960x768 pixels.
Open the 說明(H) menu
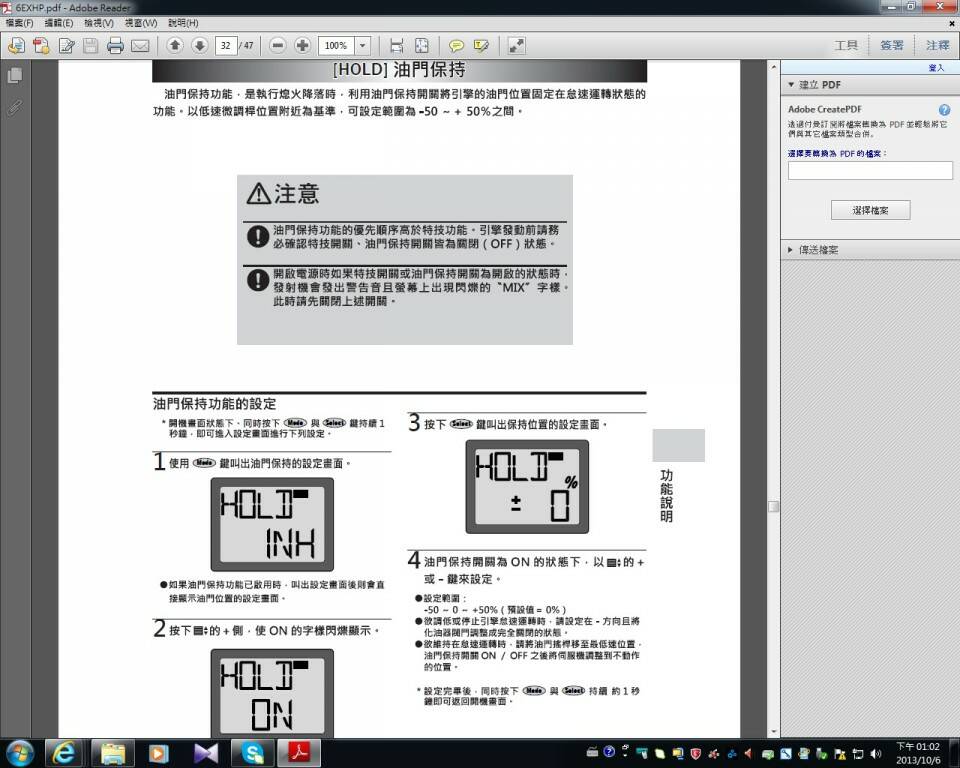(x=183, y=23)
